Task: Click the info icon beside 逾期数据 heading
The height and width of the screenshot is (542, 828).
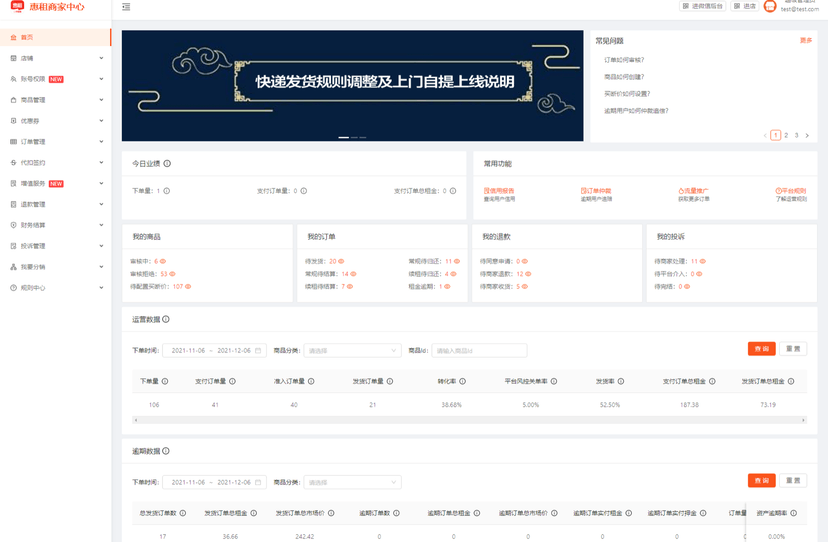Action: (x=166, y=451)
